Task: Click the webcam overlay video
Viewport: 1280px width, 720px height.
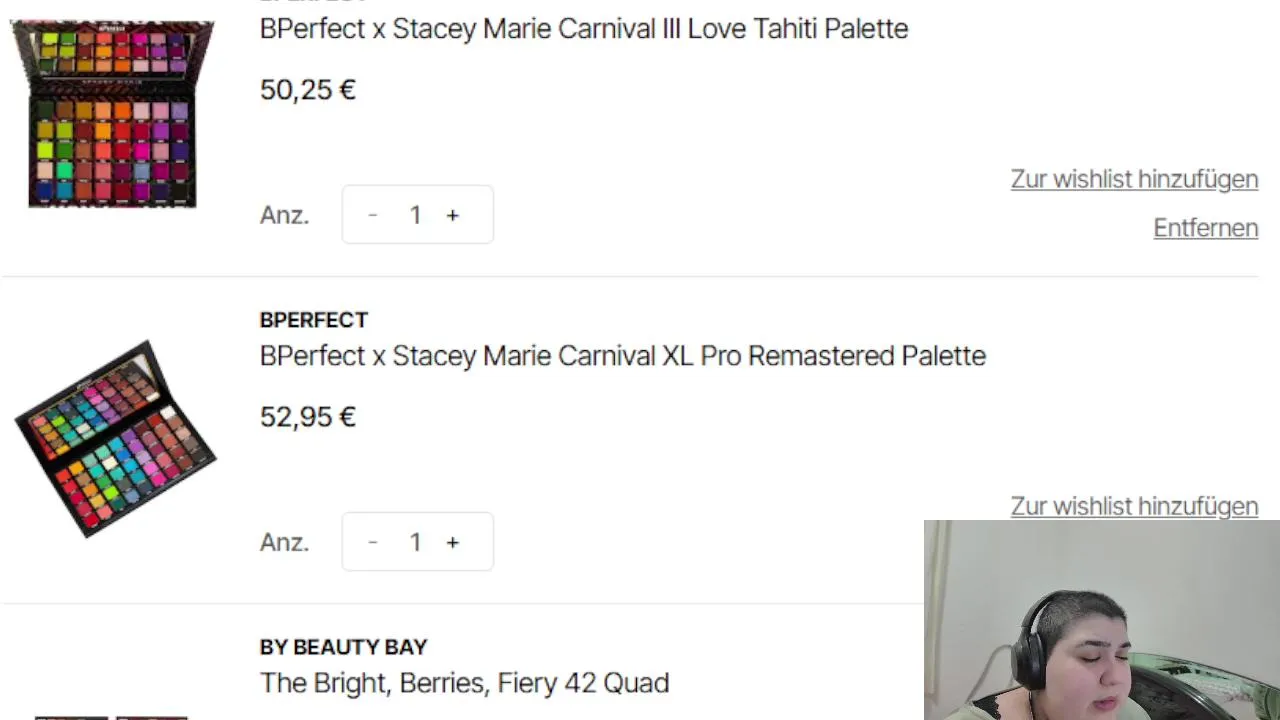Action: pos(1101,620)
